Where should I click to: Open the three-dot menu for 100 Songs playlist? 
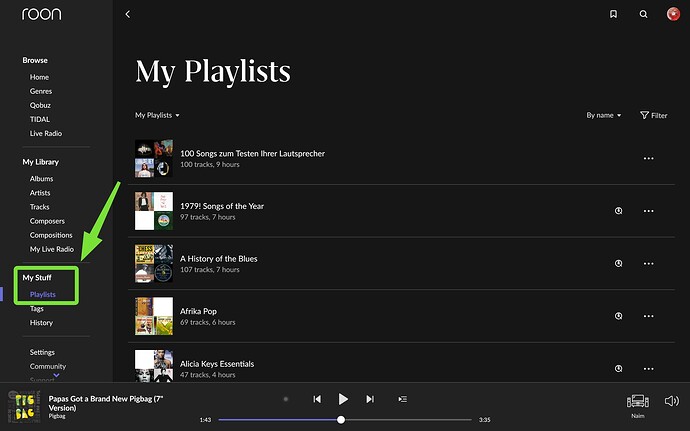point(648,158)
